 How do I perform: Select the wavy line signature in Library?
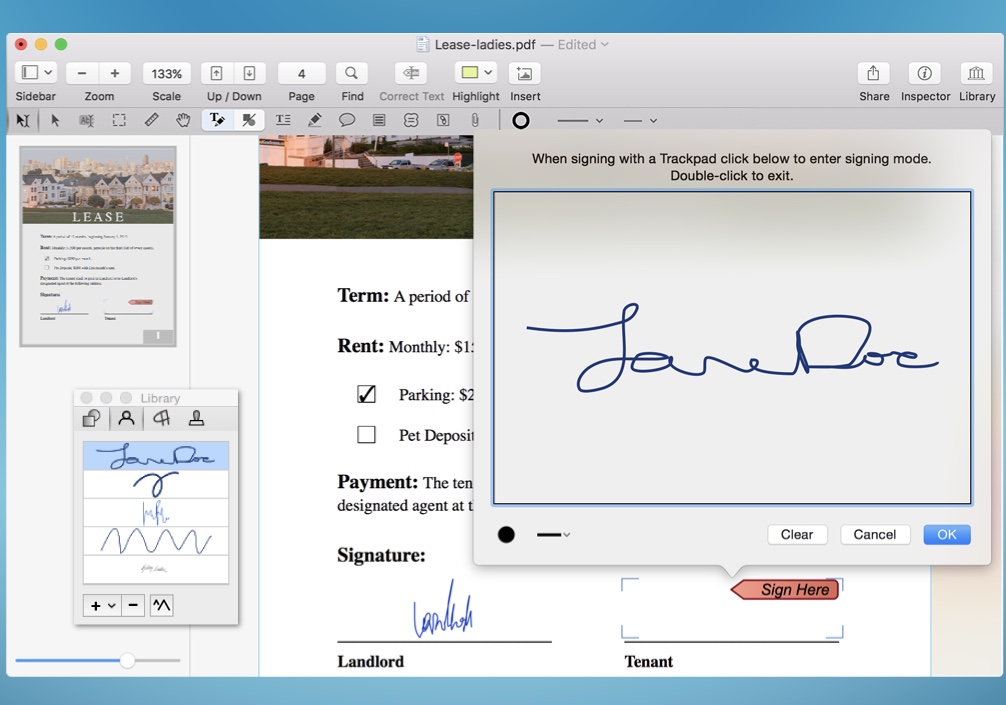[x=156, y=541]
